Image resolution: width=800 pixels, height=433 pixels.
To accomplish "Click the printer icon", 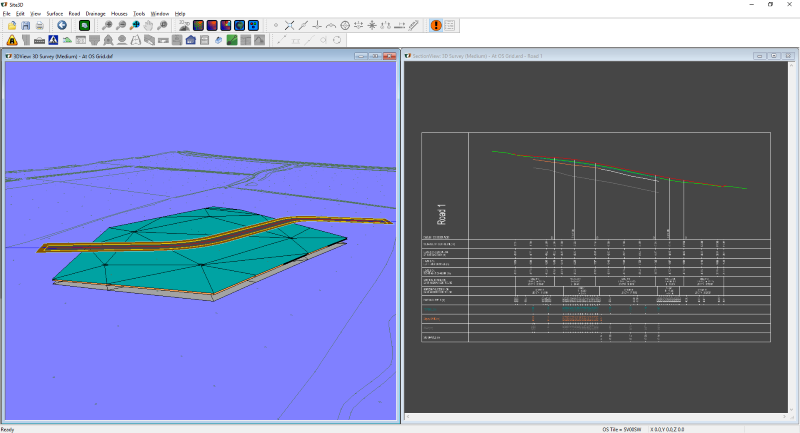I will (39, 25).
